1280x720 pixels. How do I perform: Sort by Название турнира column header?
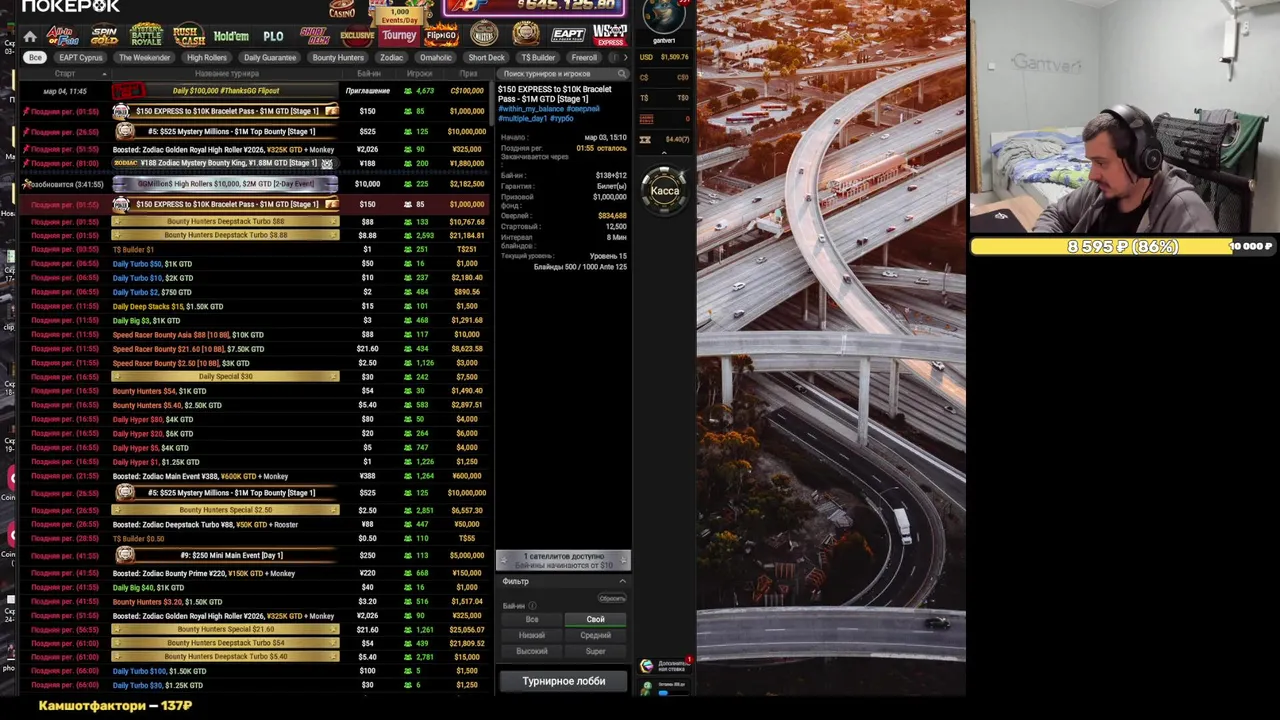227,74
